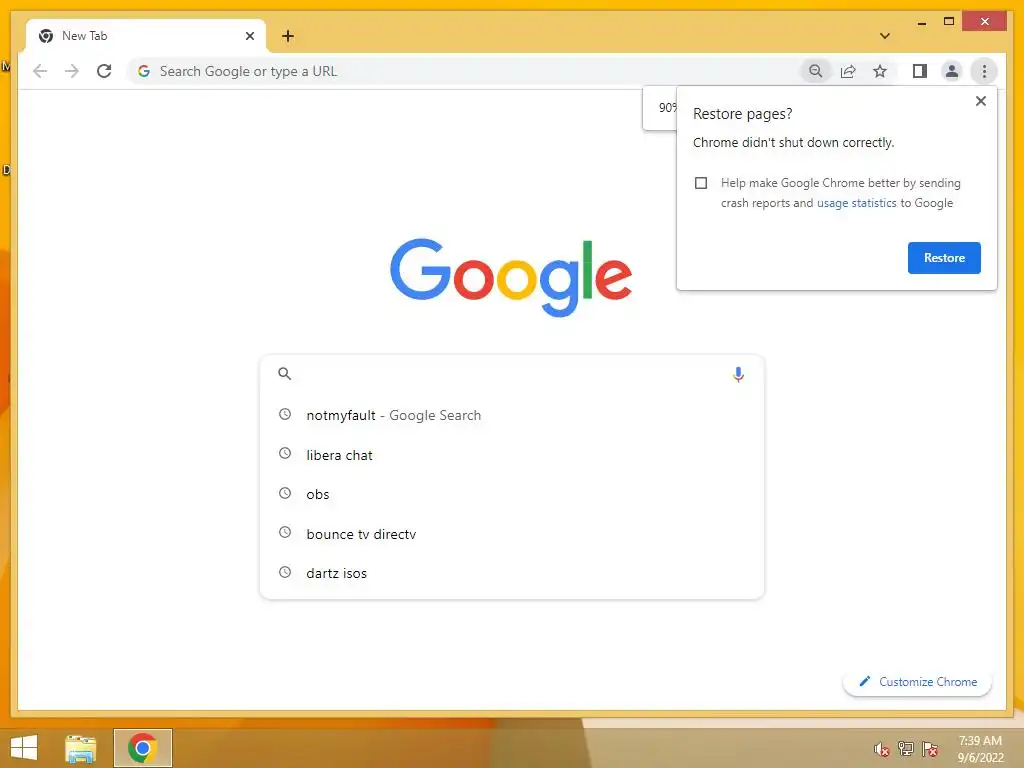Bookmark this tab with the star icon
1024x768 pixels.
click(x=880, y=71)
